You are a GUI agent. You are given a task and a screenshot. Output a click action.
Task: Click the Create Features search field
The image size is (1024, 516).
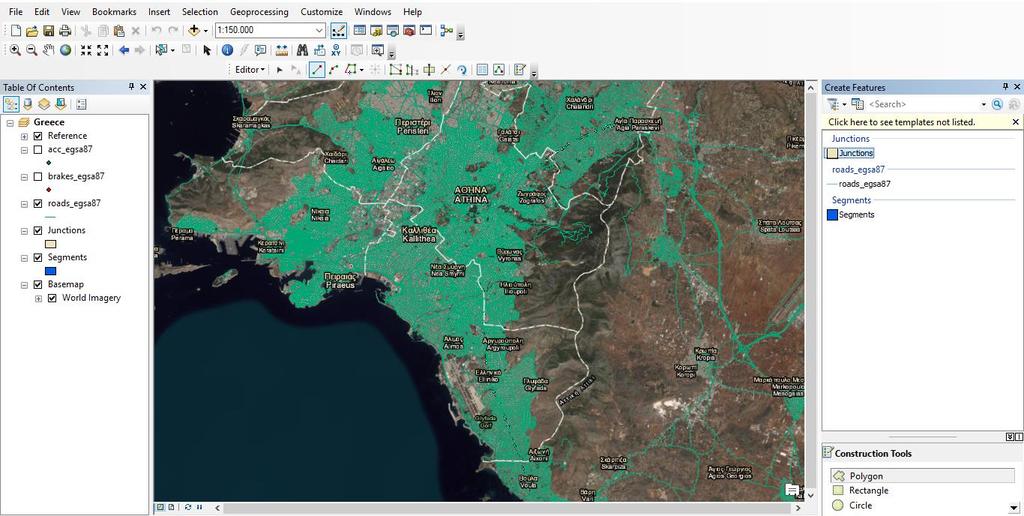[x=922, y=105]
